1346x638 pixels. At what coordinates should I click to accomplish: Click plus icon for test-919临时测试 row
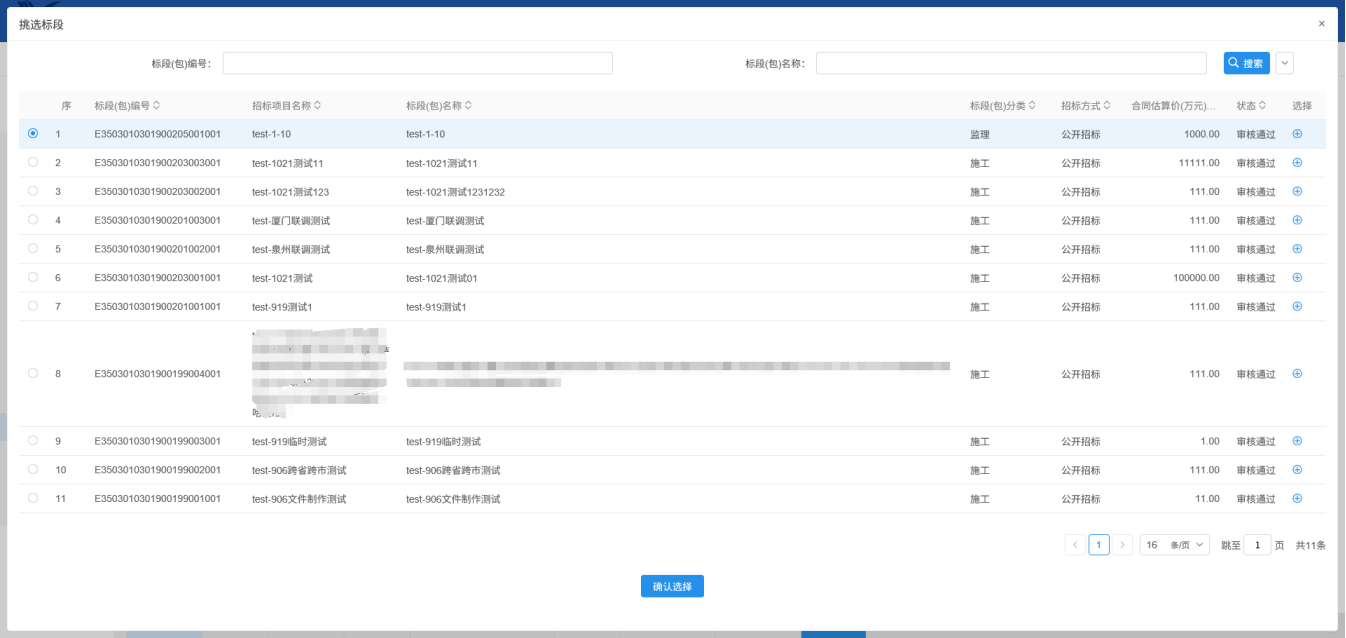point(1297,441)
